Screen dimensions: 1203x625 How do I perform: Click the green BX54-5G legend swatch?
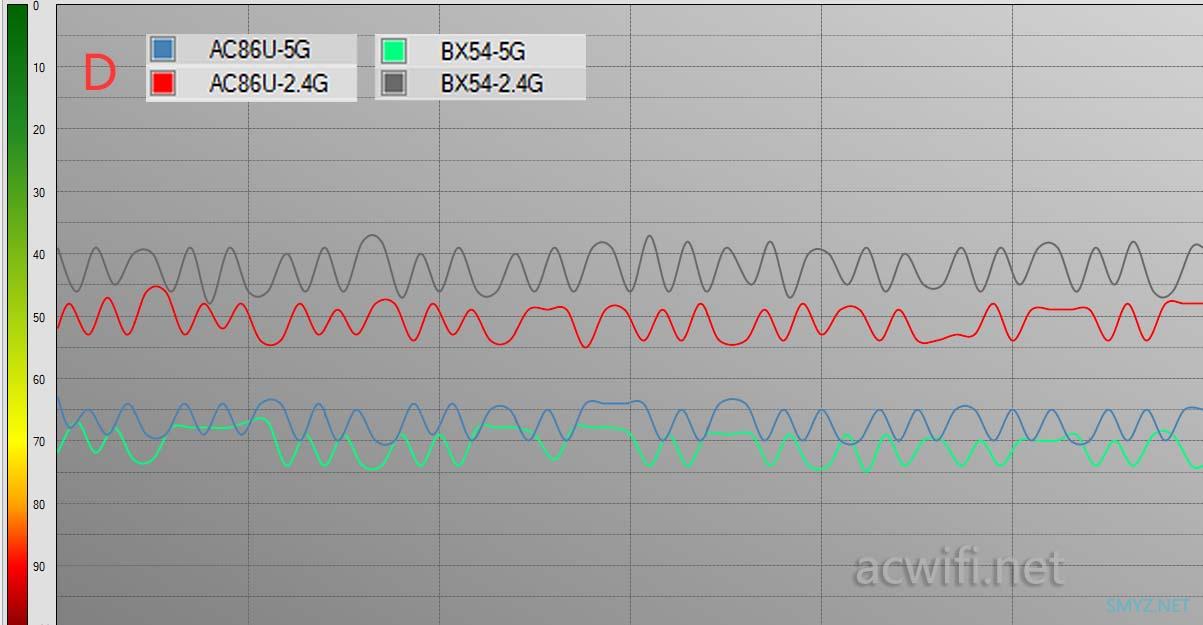(x=393, y=50)
